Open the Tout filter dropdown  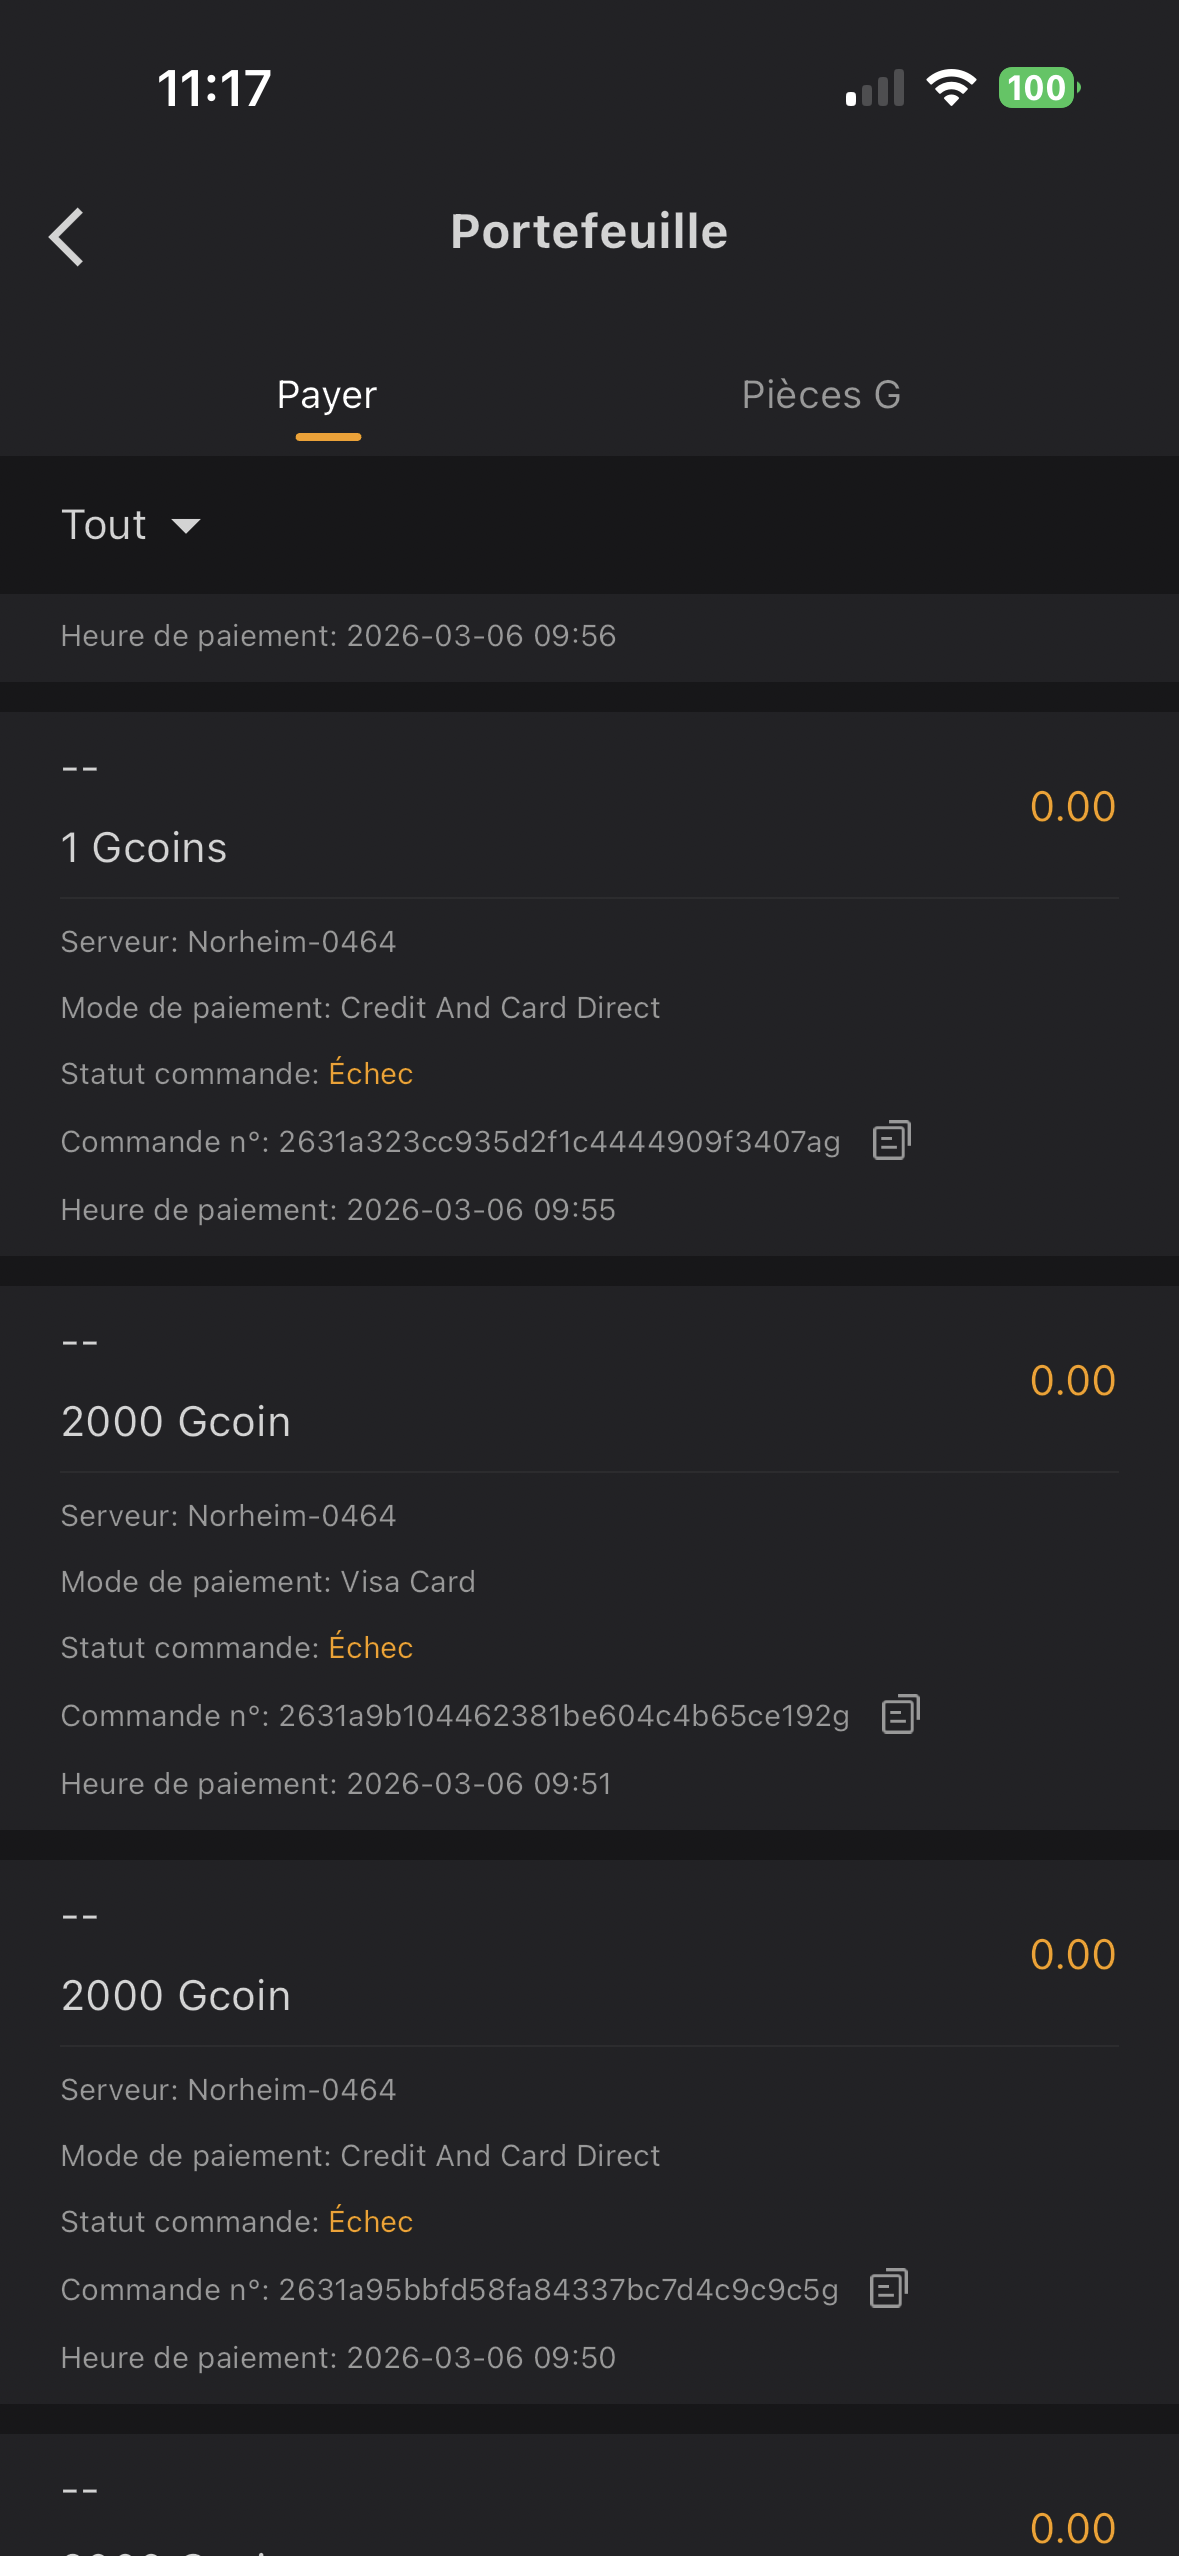coord(105,525)
